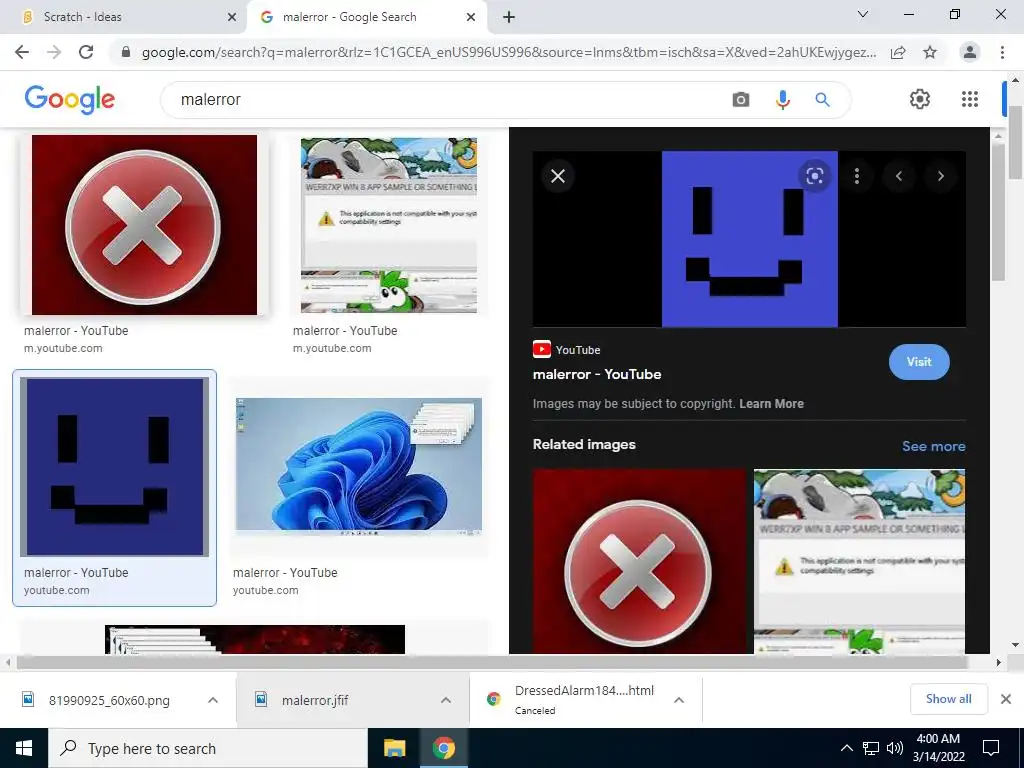Bookmark this page with the star

coord(930,52)
